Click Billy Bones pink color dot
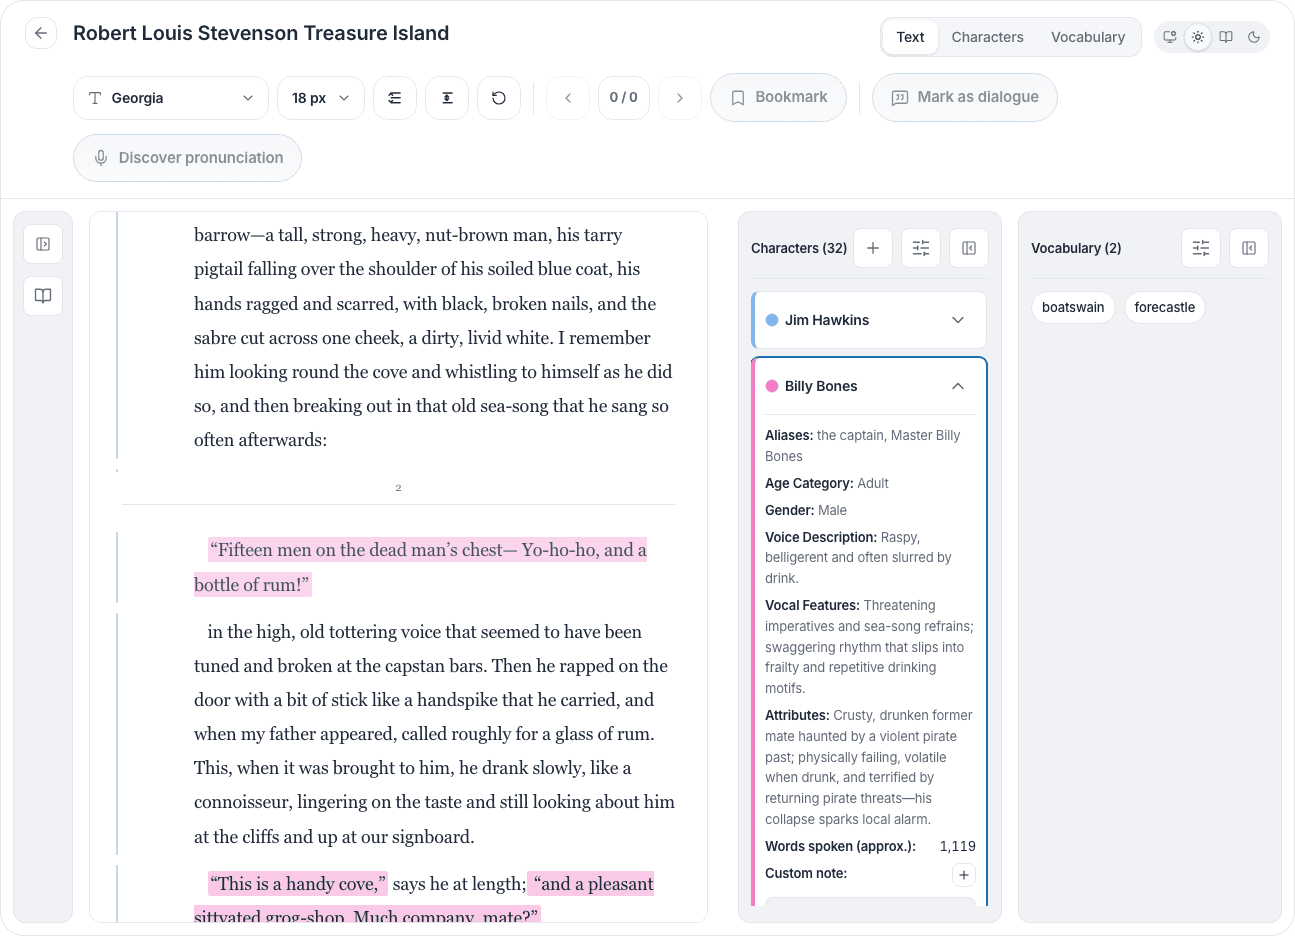The height and width of the screenshot is (936, 1295). pos(772,386)
